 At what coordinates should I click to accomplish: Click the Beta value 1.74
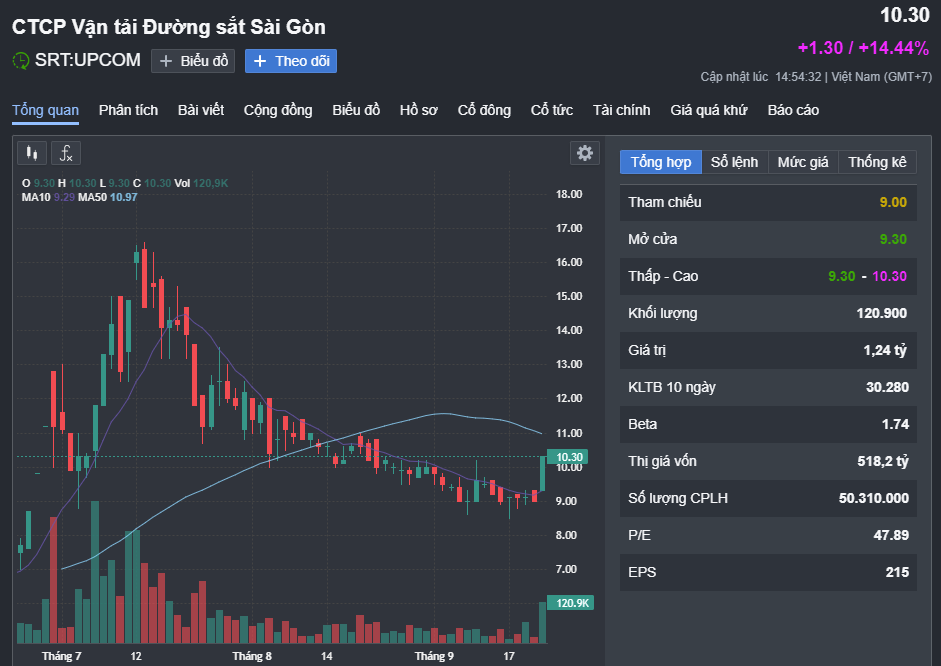(895, 424)
